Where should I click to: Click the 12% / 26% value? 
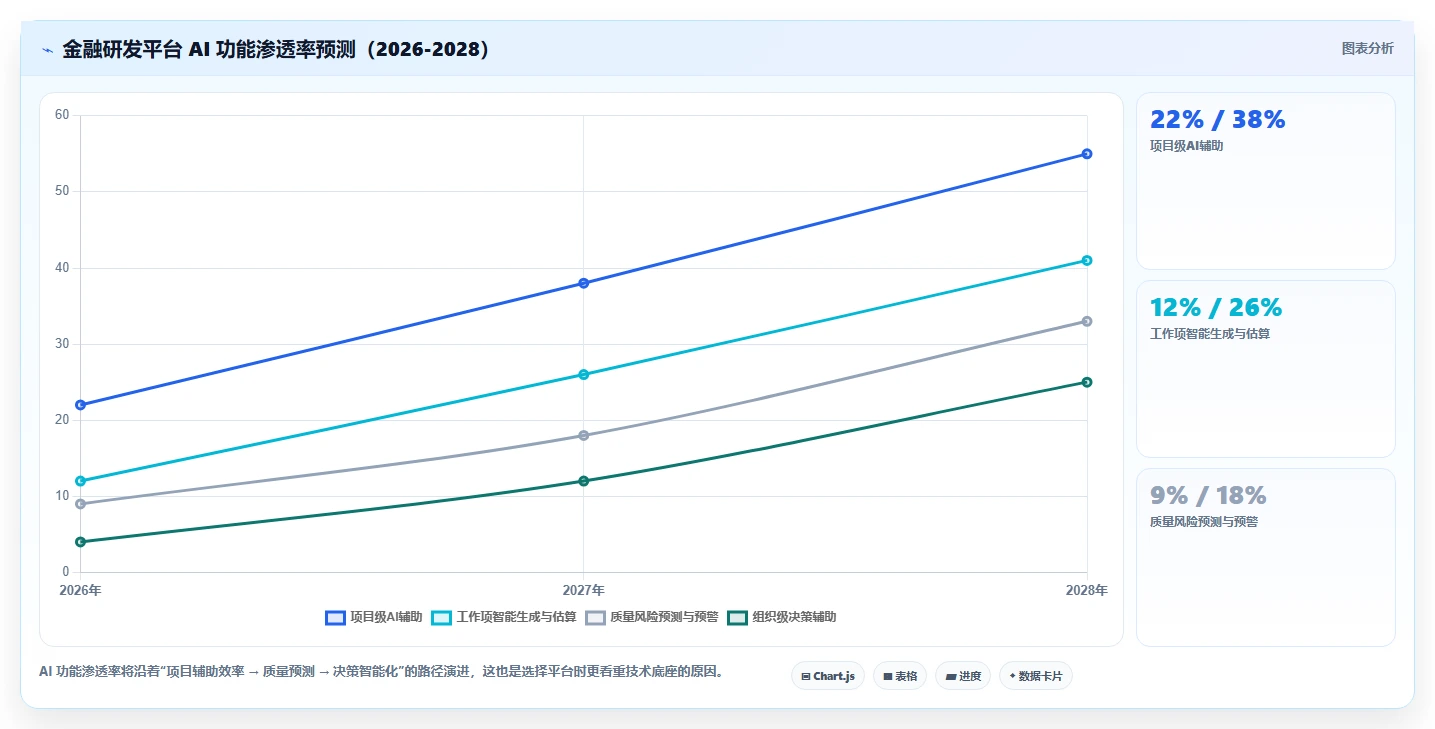(x=1216, y=308)
